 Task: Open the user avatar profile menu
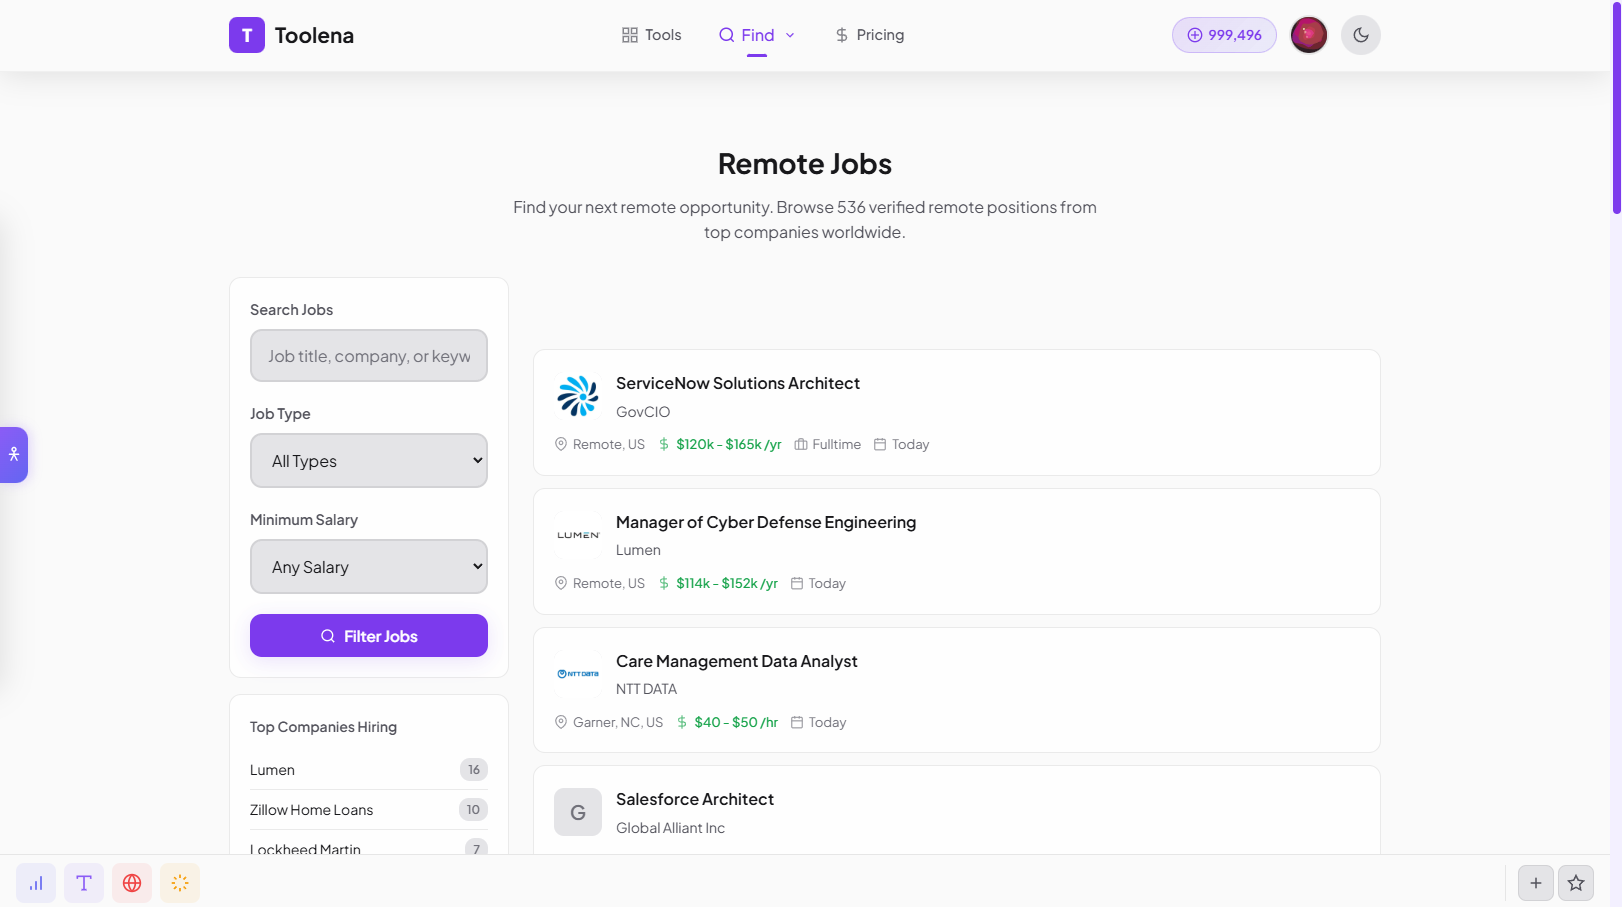(x=1309, y=35)
